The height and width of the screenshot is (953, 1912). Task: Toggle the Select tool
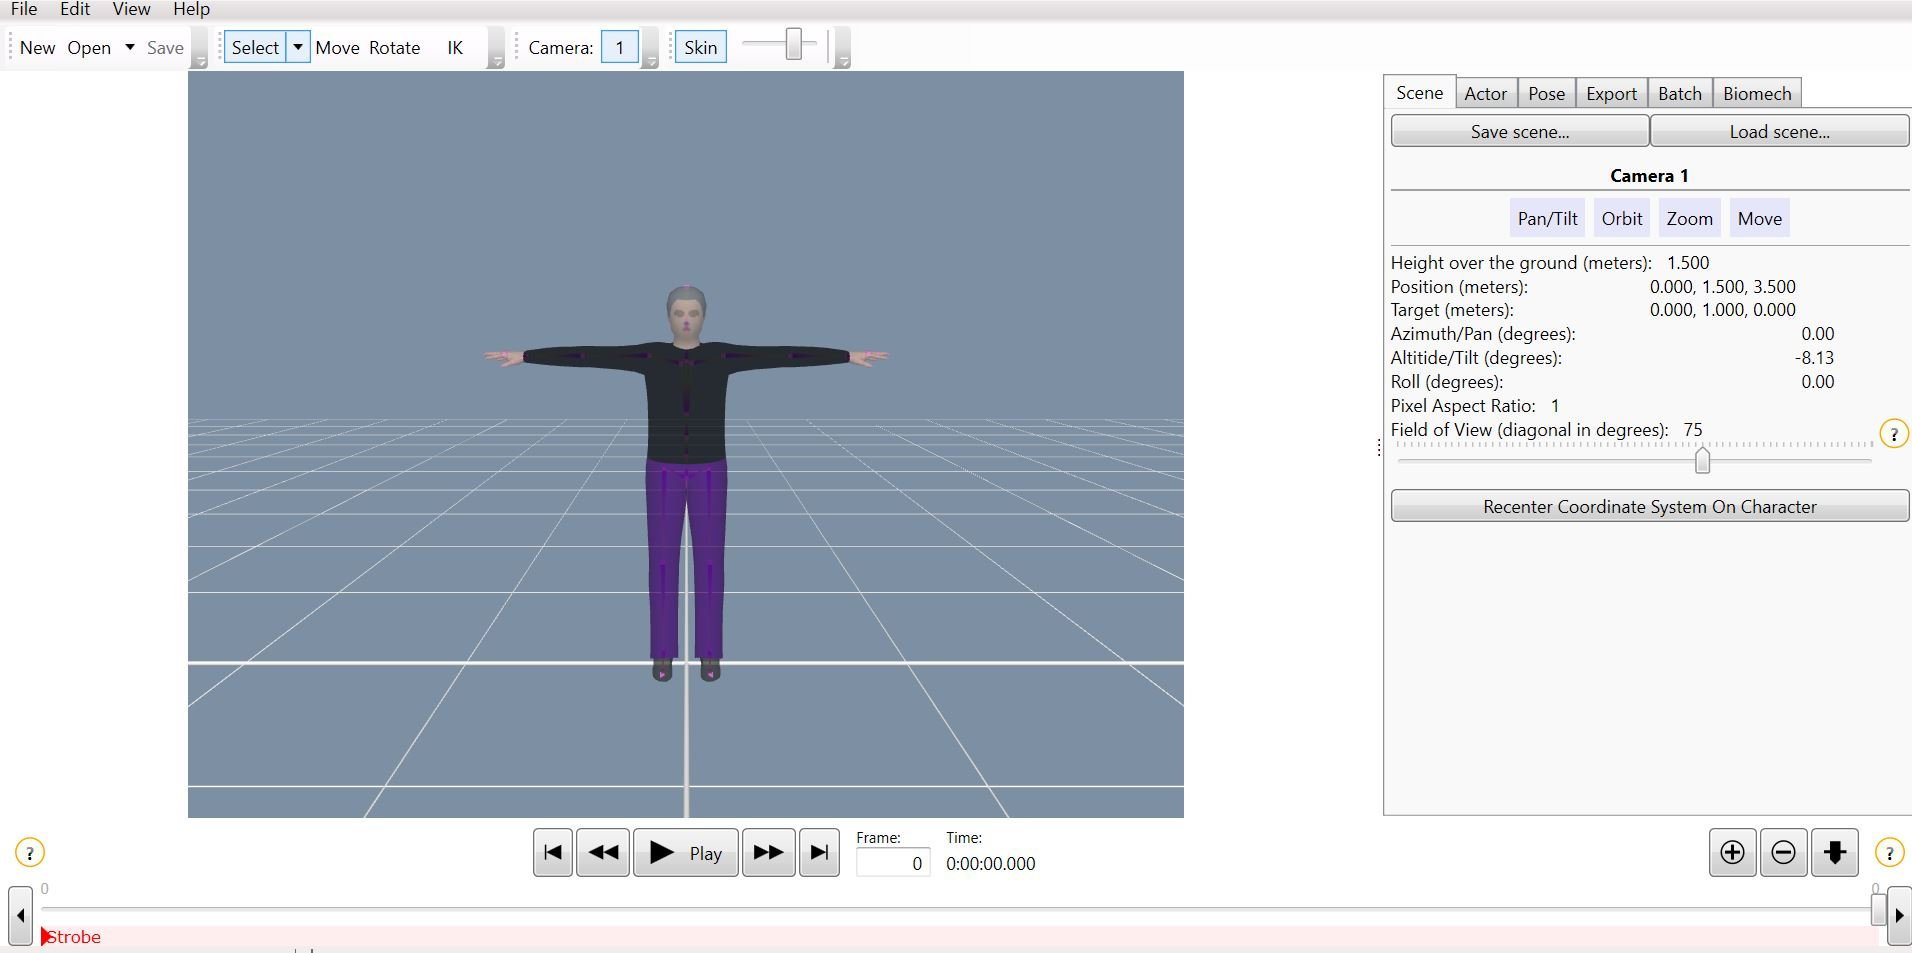255,48
